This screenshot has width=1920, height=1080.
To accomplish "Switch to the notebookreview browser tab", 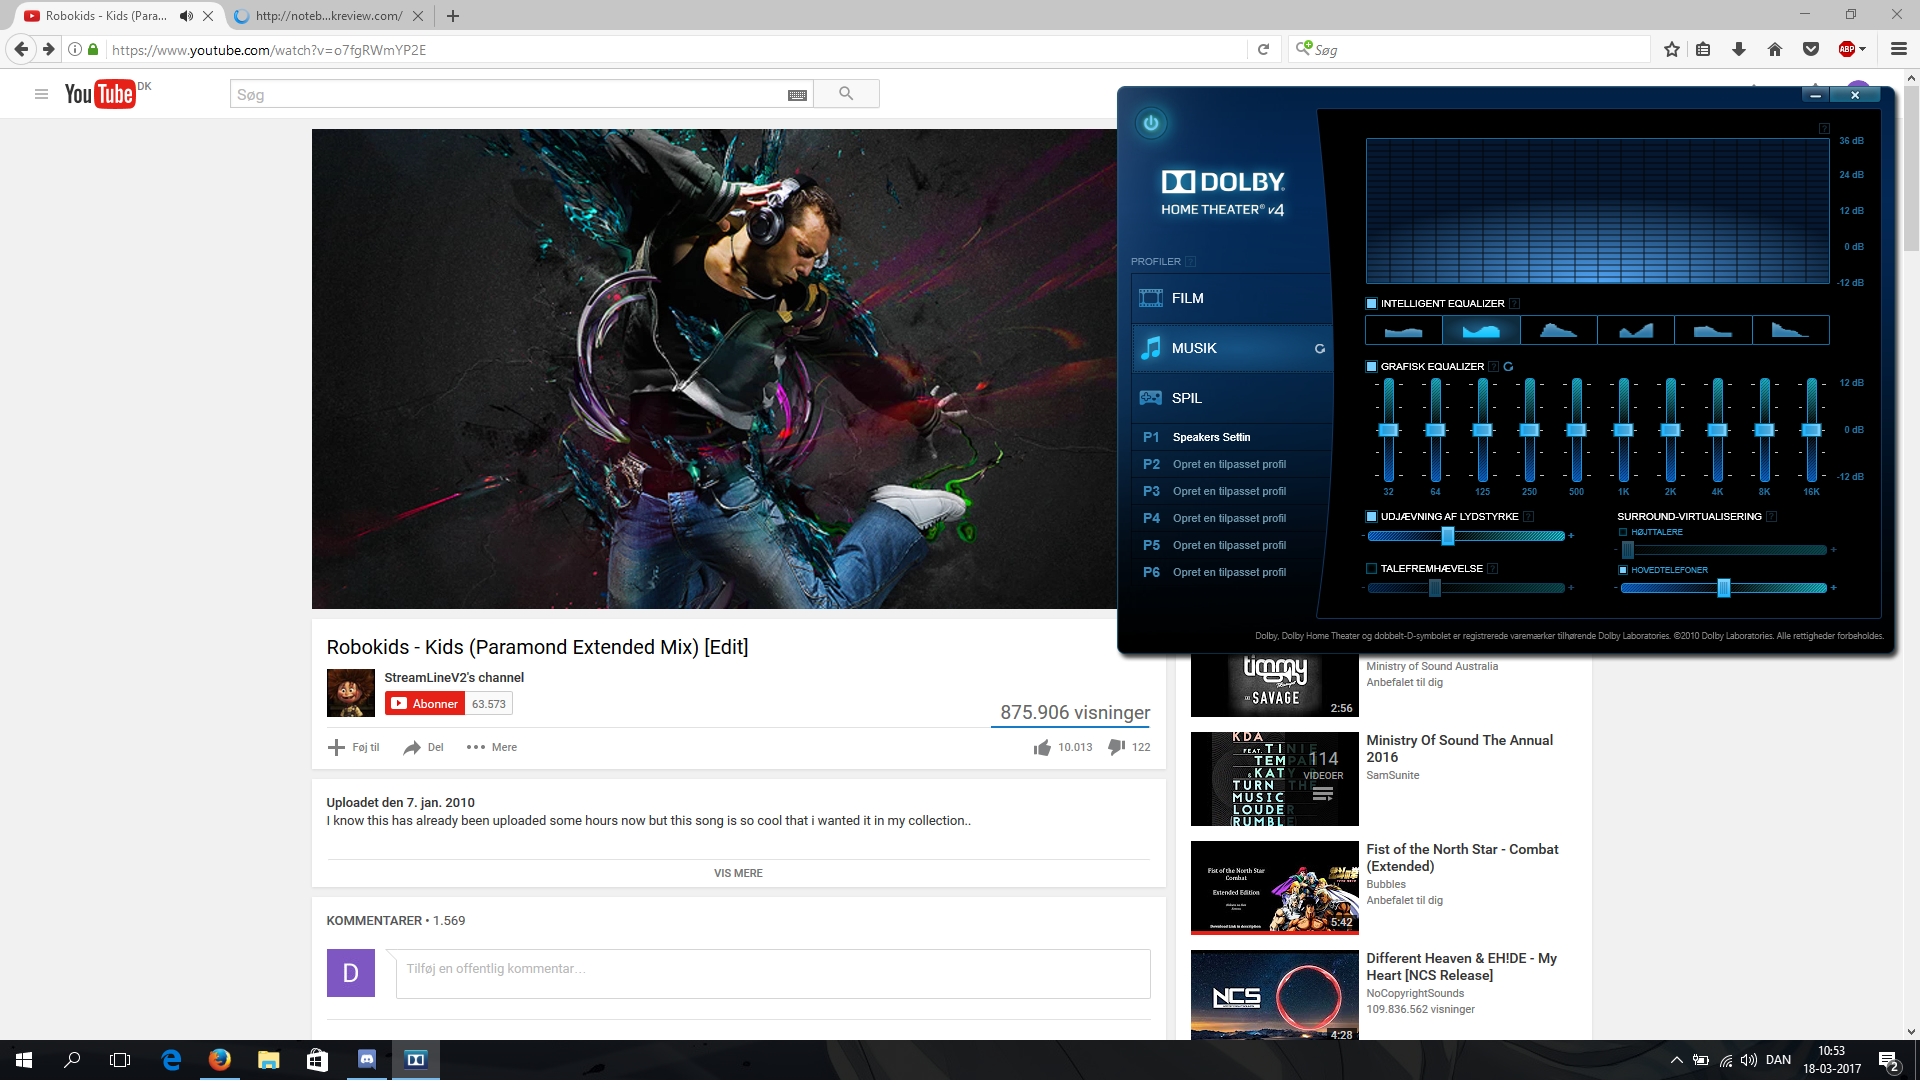I will [x=329, y=16].
